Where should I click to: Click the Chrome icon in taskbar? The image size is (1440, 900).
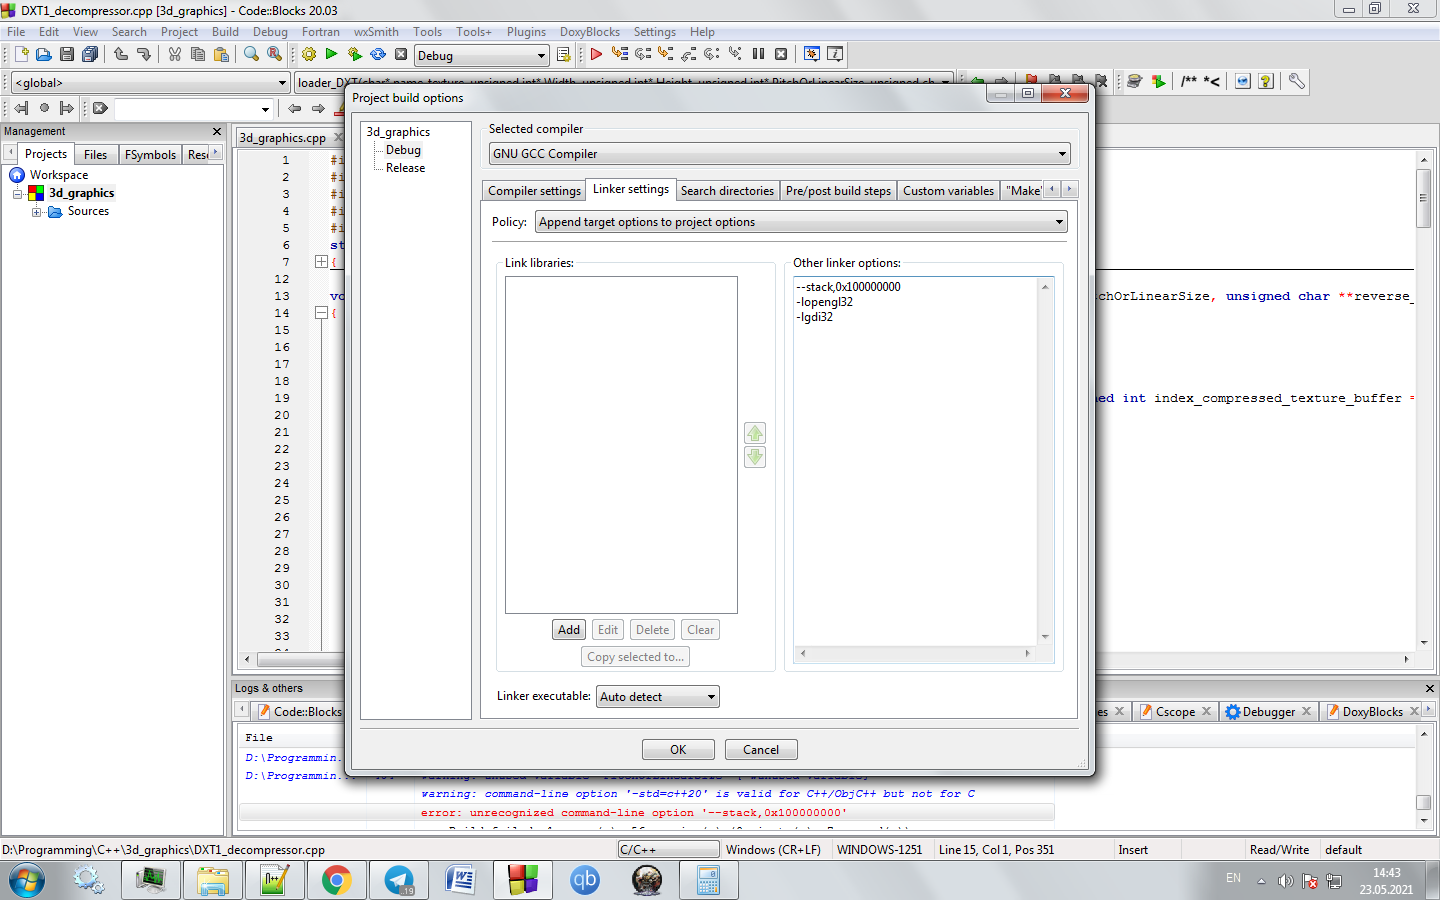(x=336, y=880)
